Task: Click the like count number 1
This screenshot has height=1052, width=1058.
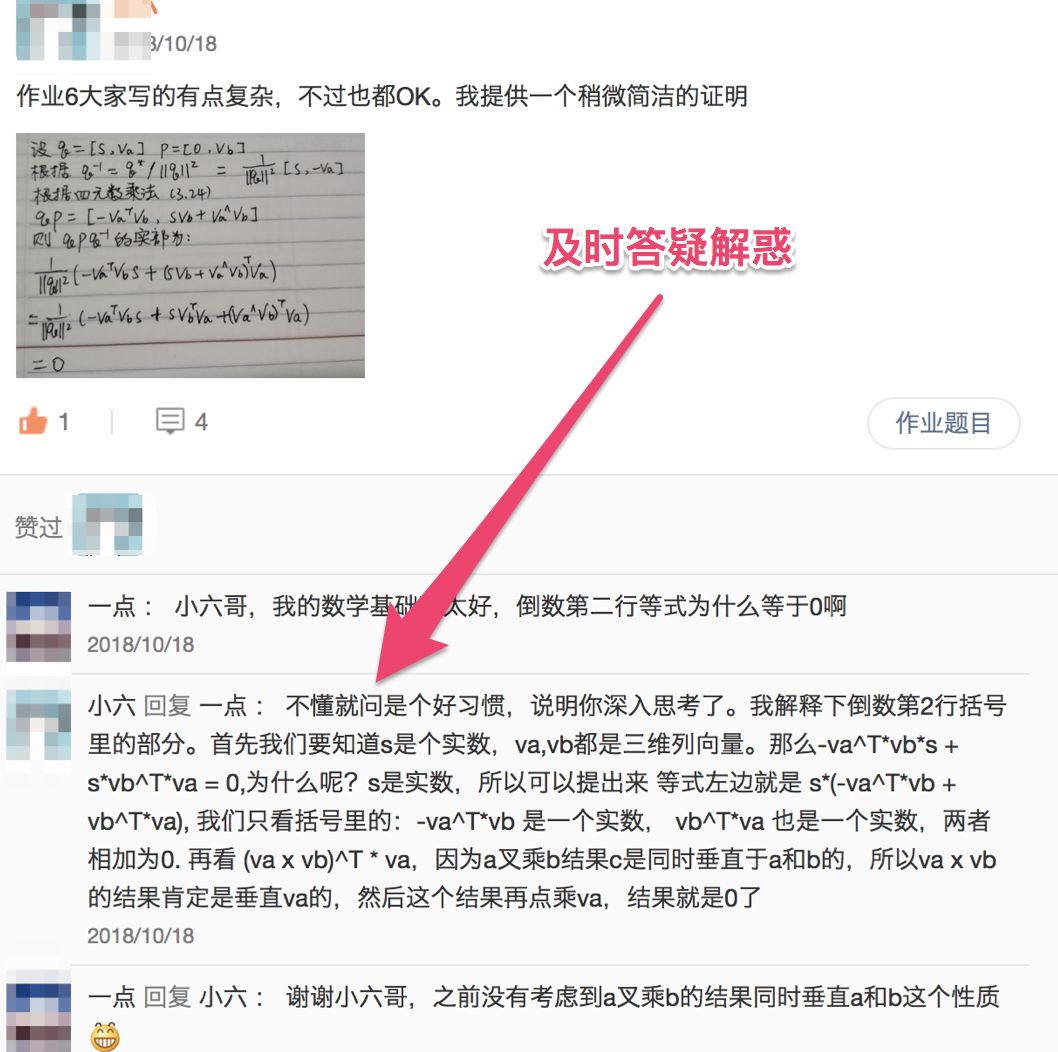Action: 63,422
